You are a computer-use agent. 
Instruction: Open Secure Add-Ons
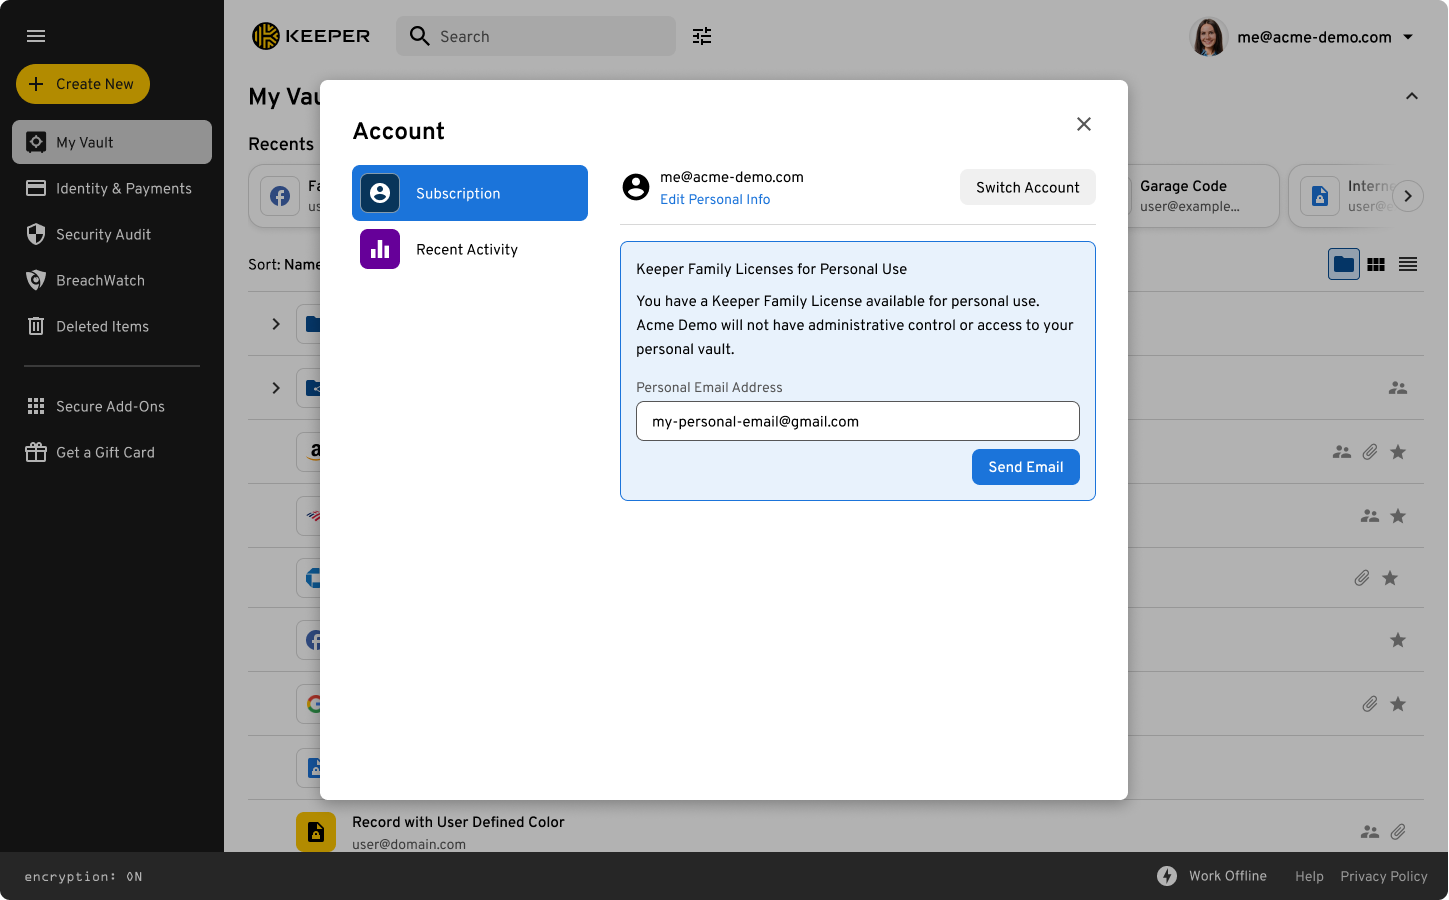pyautogui.click(x=110, y=406)
